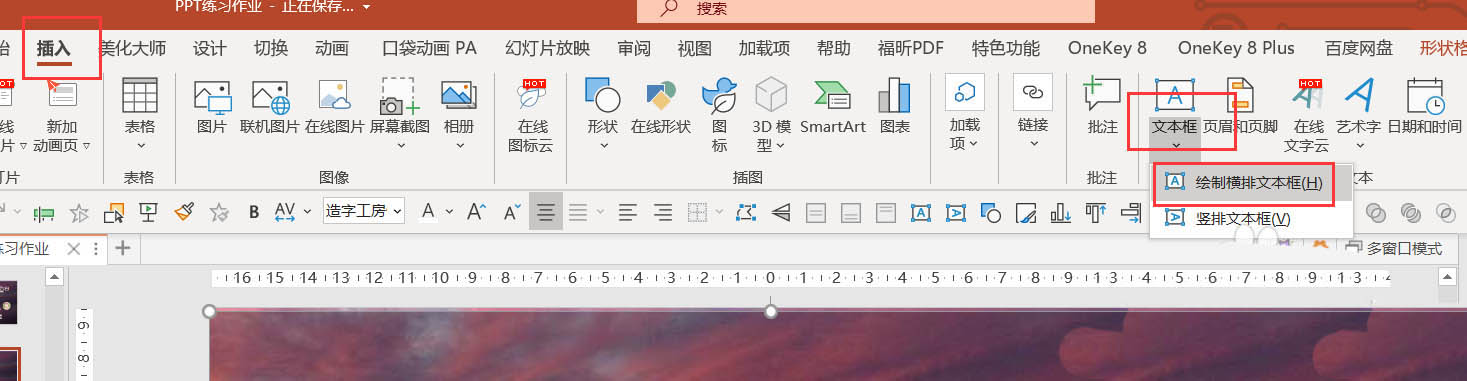Viewport: 1467px width, 381px height.
Task: Open the 审阅 review tab
Action: pyautogui.click(x=634, y=48)
